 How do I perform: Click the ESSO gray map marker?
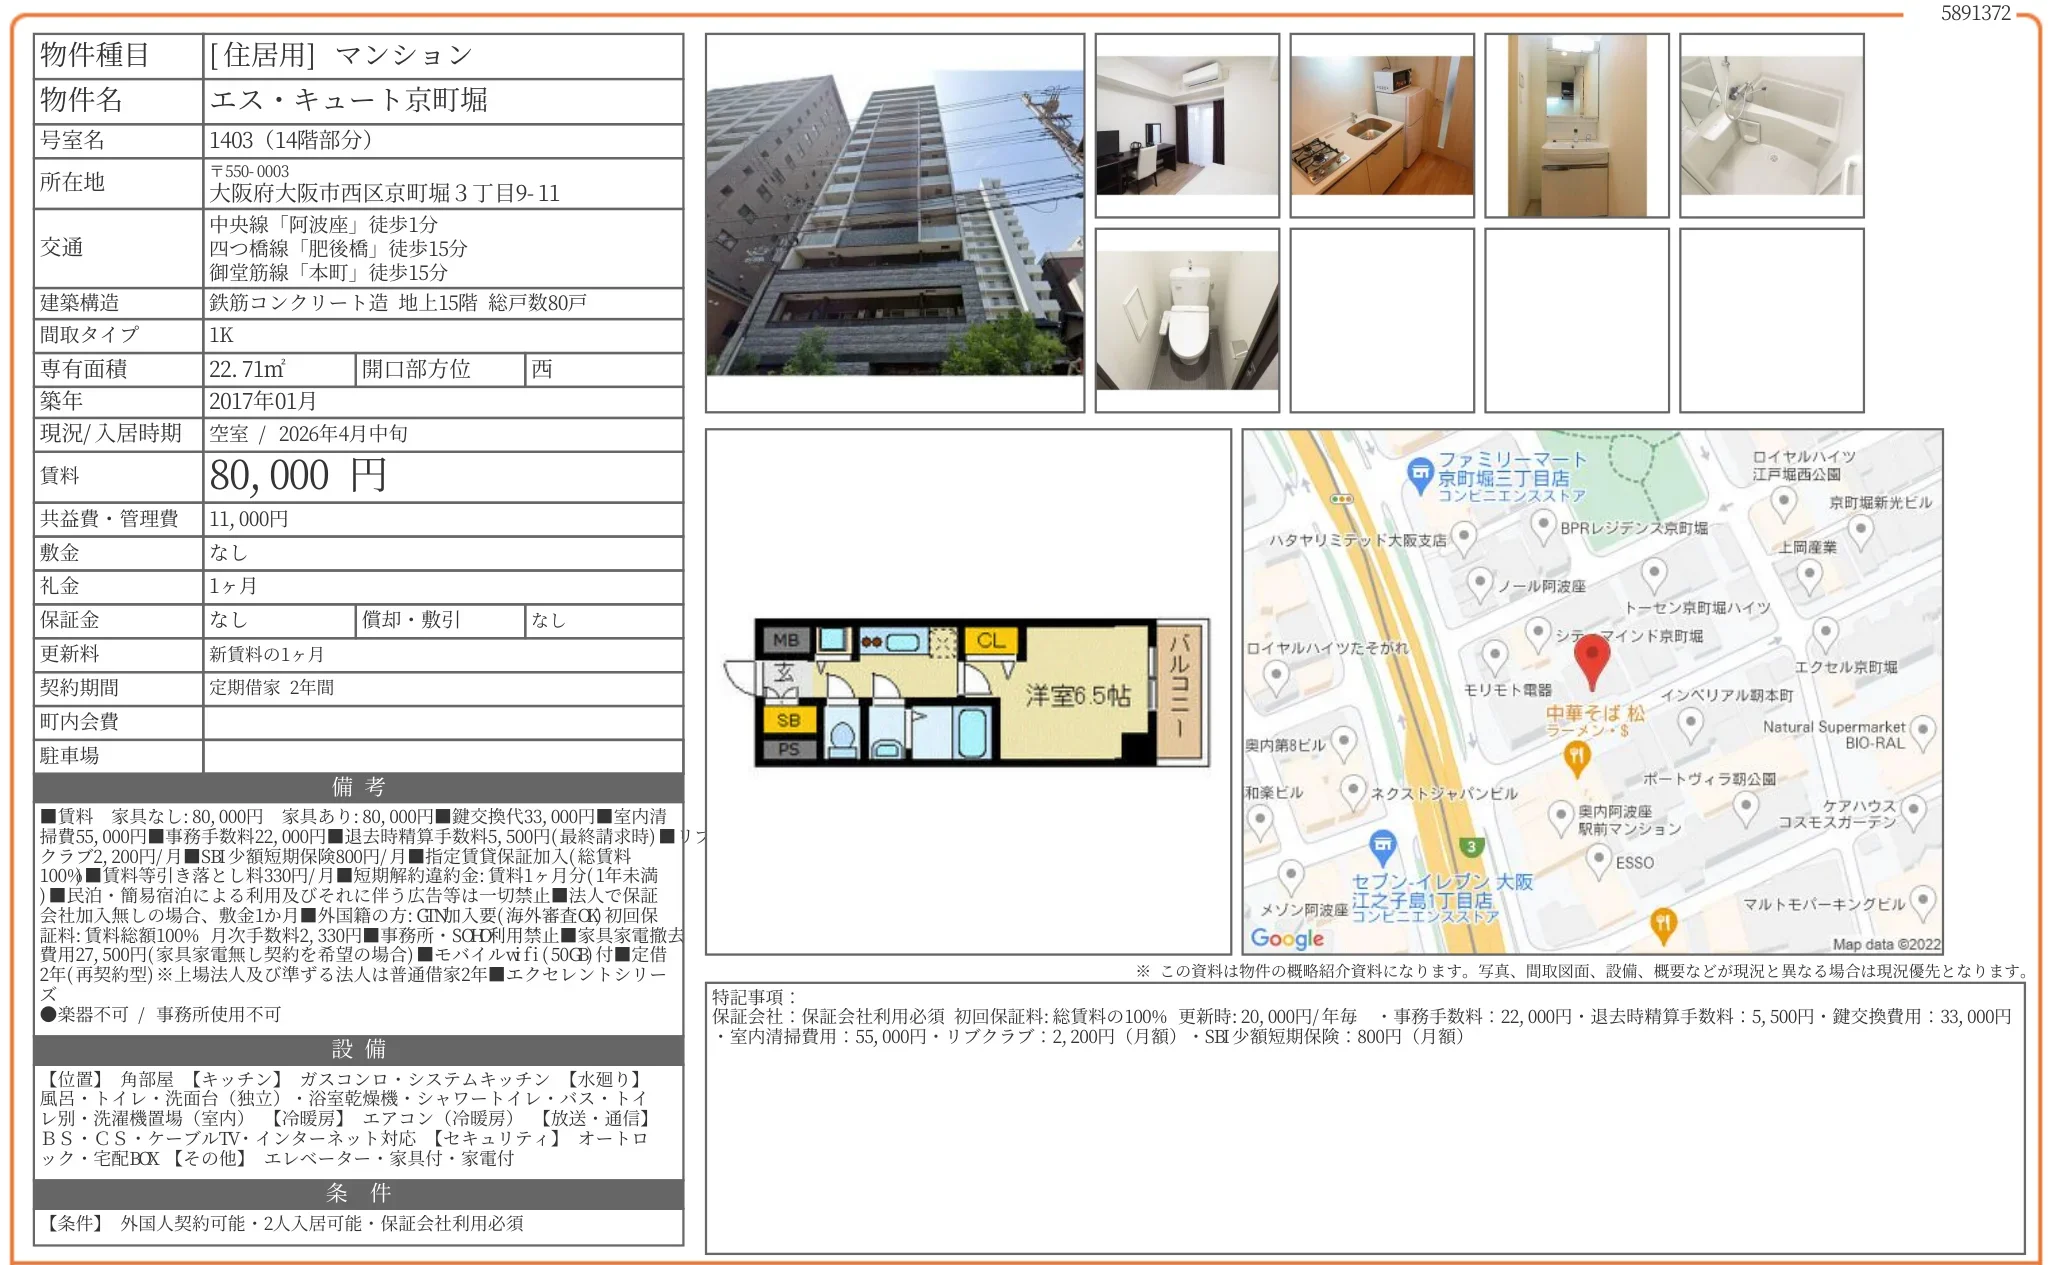(x=1599, y=860)
